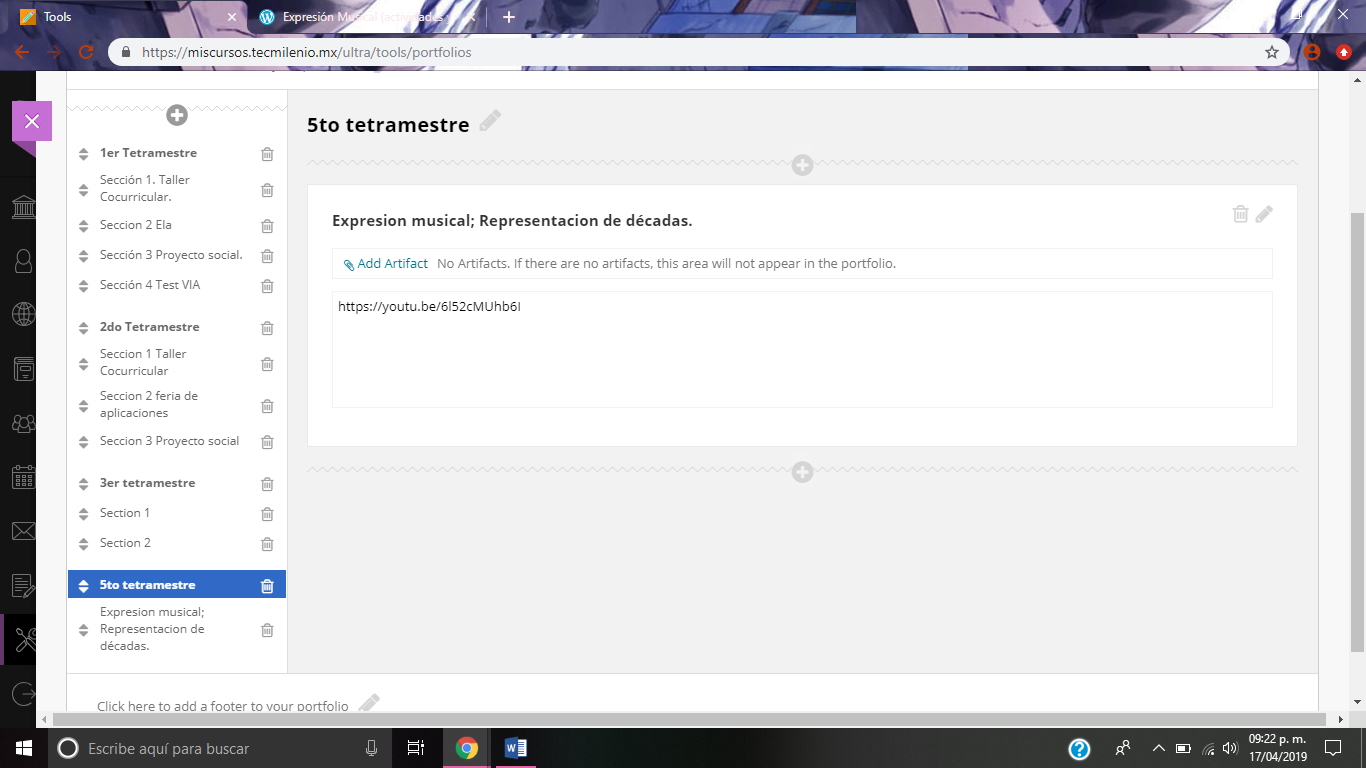
Task: Bookmark this page with the star icon
Action: point(1272,52)
